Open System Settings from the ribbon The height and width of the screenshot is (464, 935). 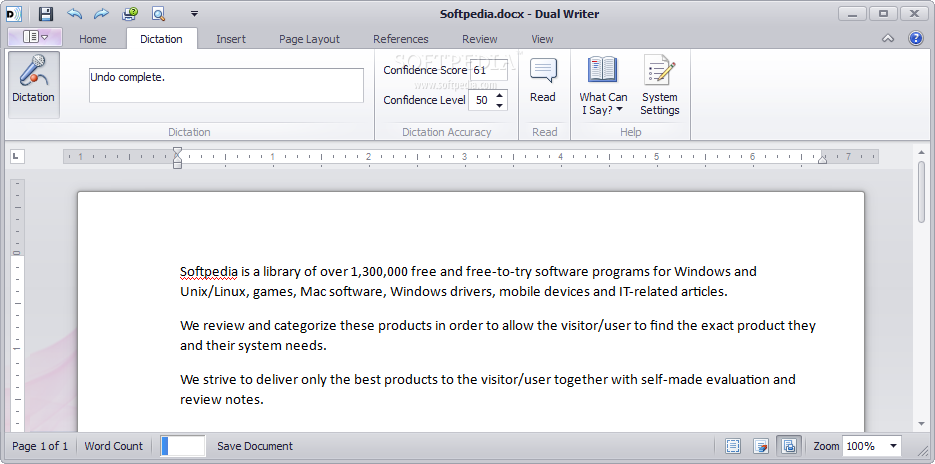click(x=660, y=85)
